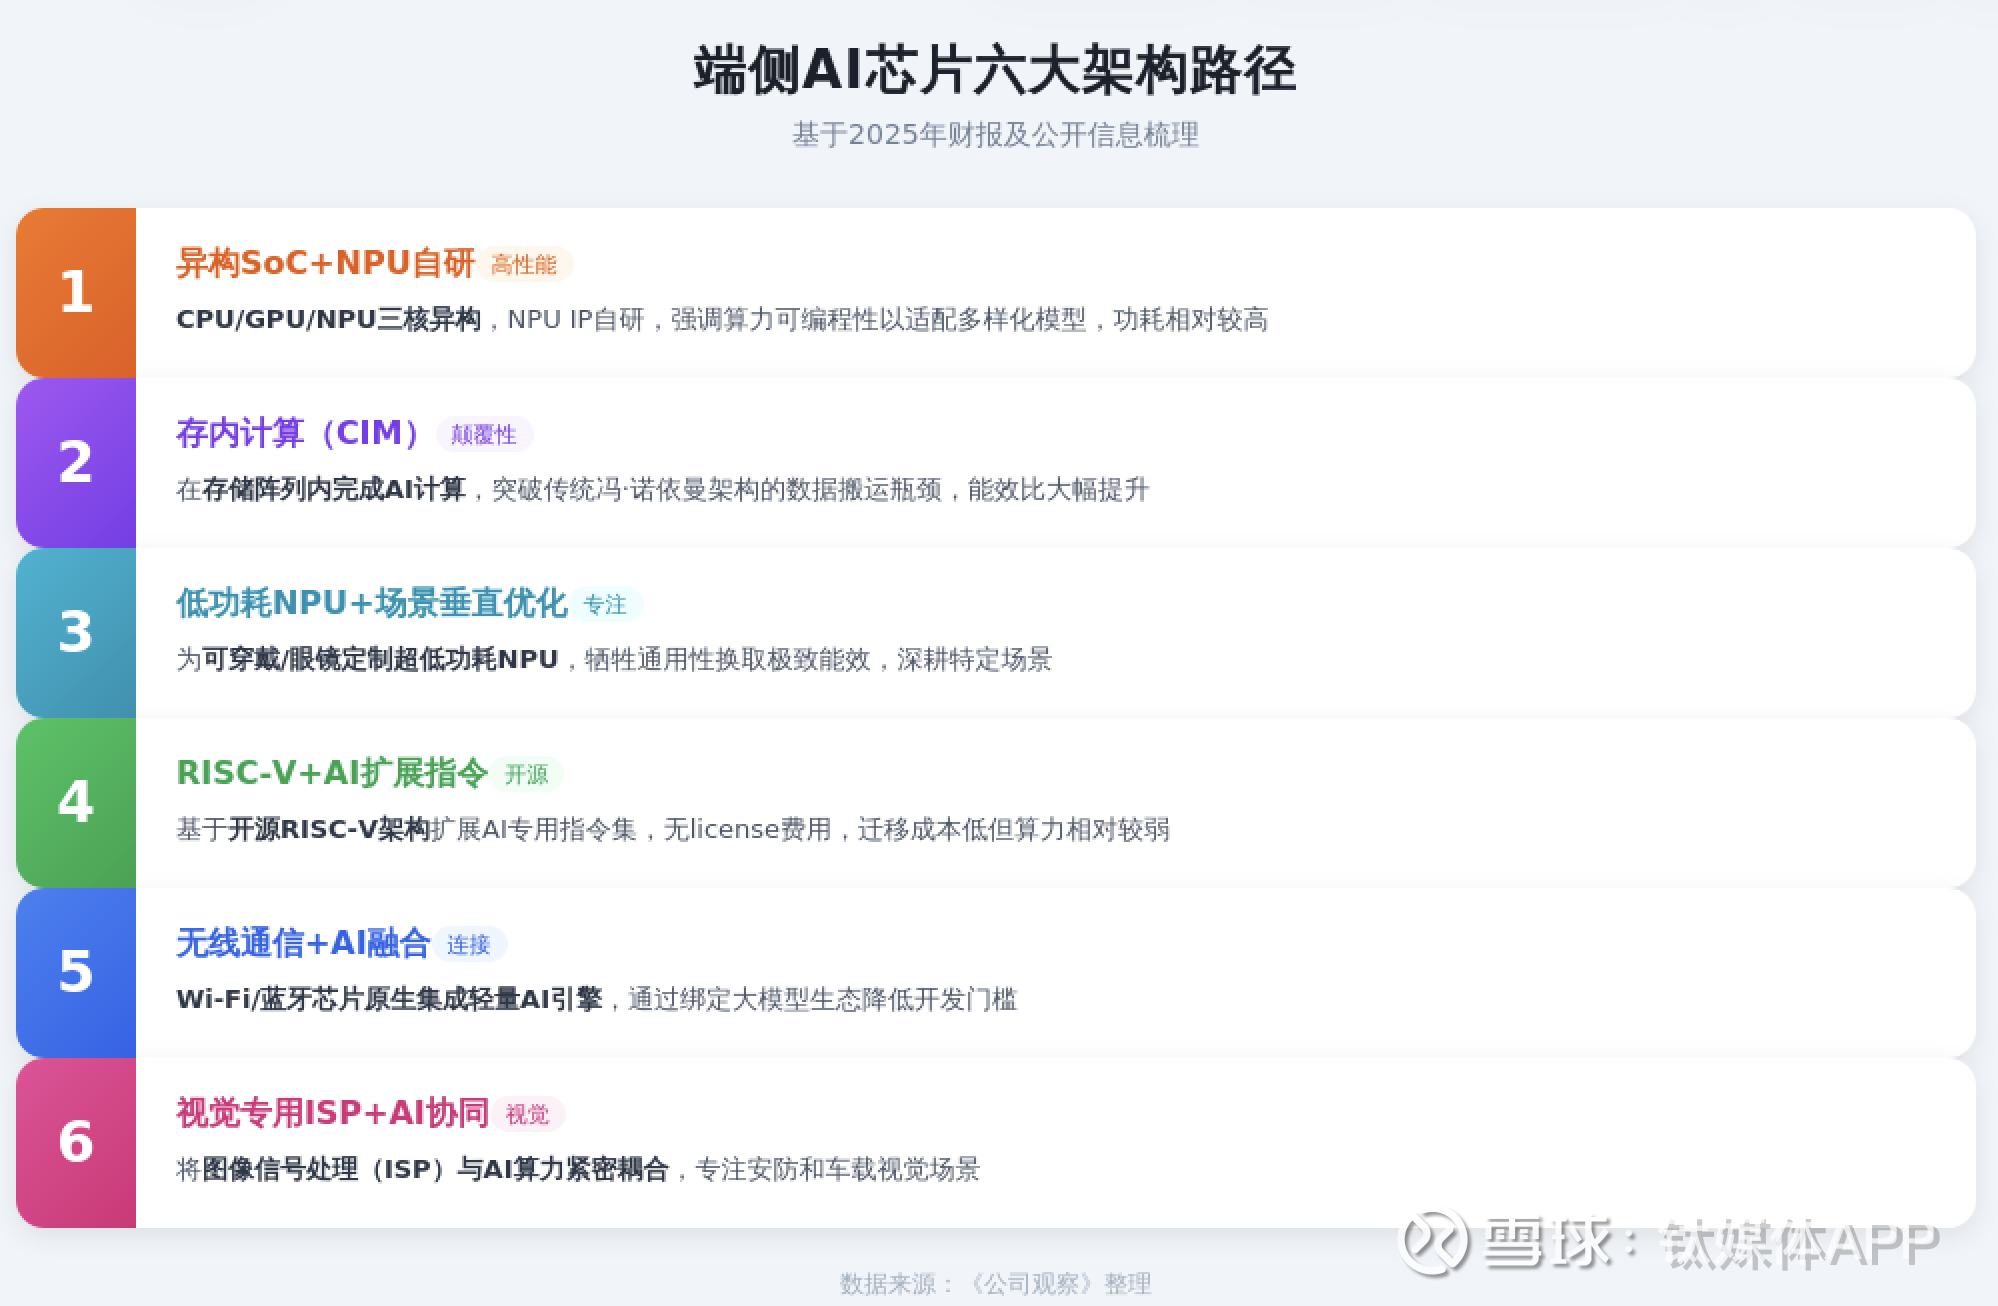Viewport: 1998px width, 1306px height.
Task: Click the pink number 6 badge
Action: coord(76,1142)
